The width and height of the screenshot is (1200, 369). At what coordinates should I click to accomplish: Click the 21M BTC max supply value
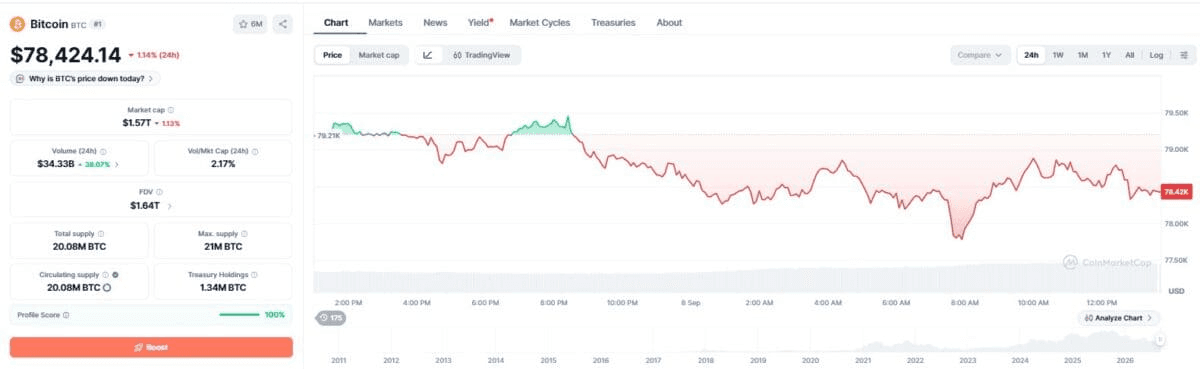click(222, 246)
